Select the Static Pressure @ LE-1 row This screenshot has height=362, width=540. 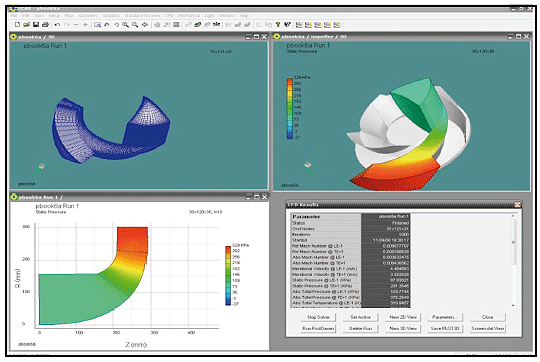pos(351,280)
